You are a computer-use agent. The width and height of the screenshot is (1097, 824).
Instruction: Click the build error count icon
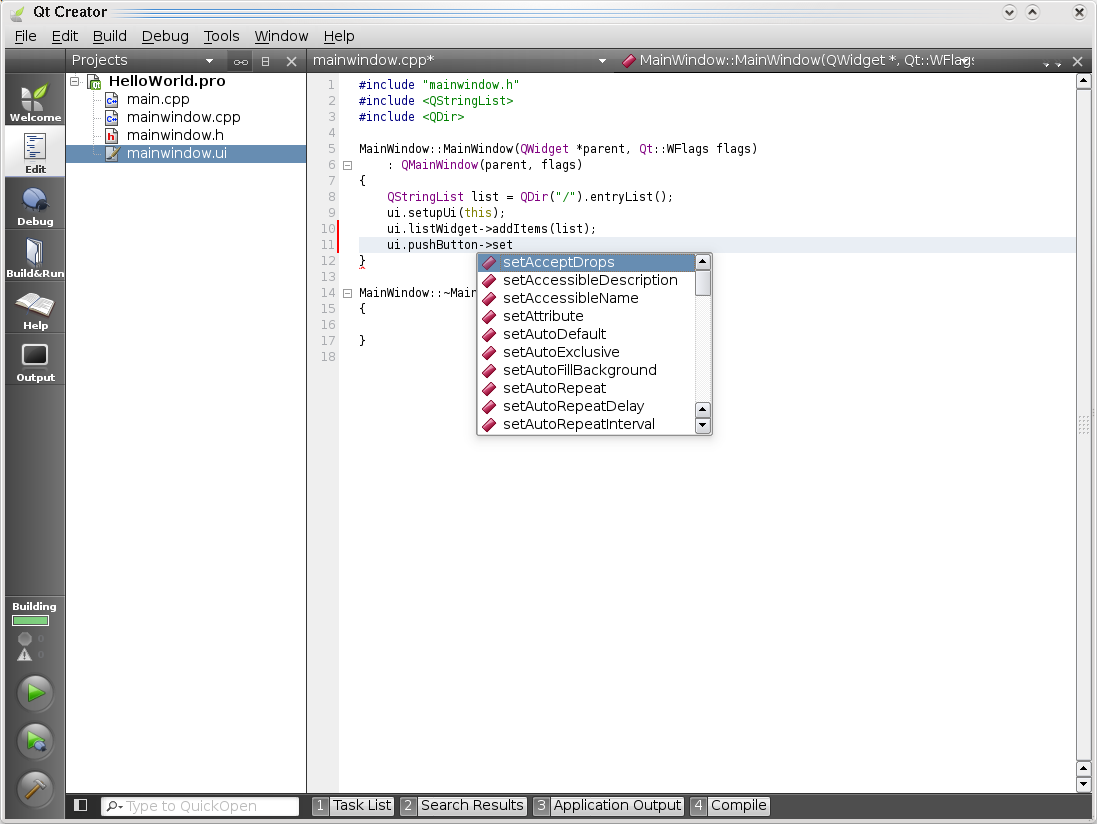tap(25, 639)
